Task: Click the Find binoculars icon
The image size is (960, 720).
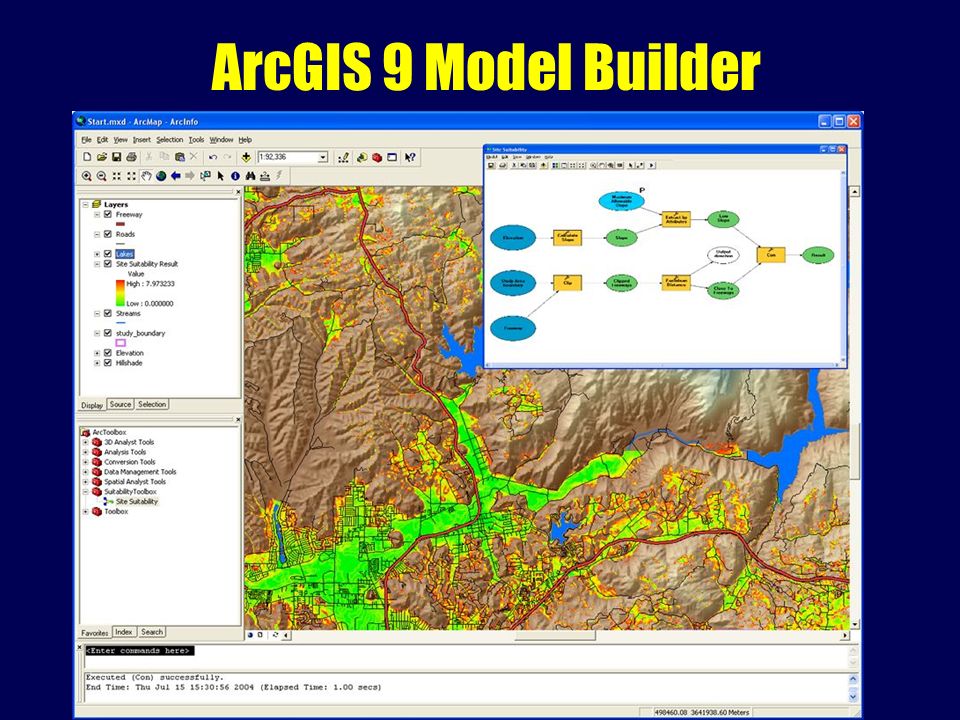Action: coord(250,176)
